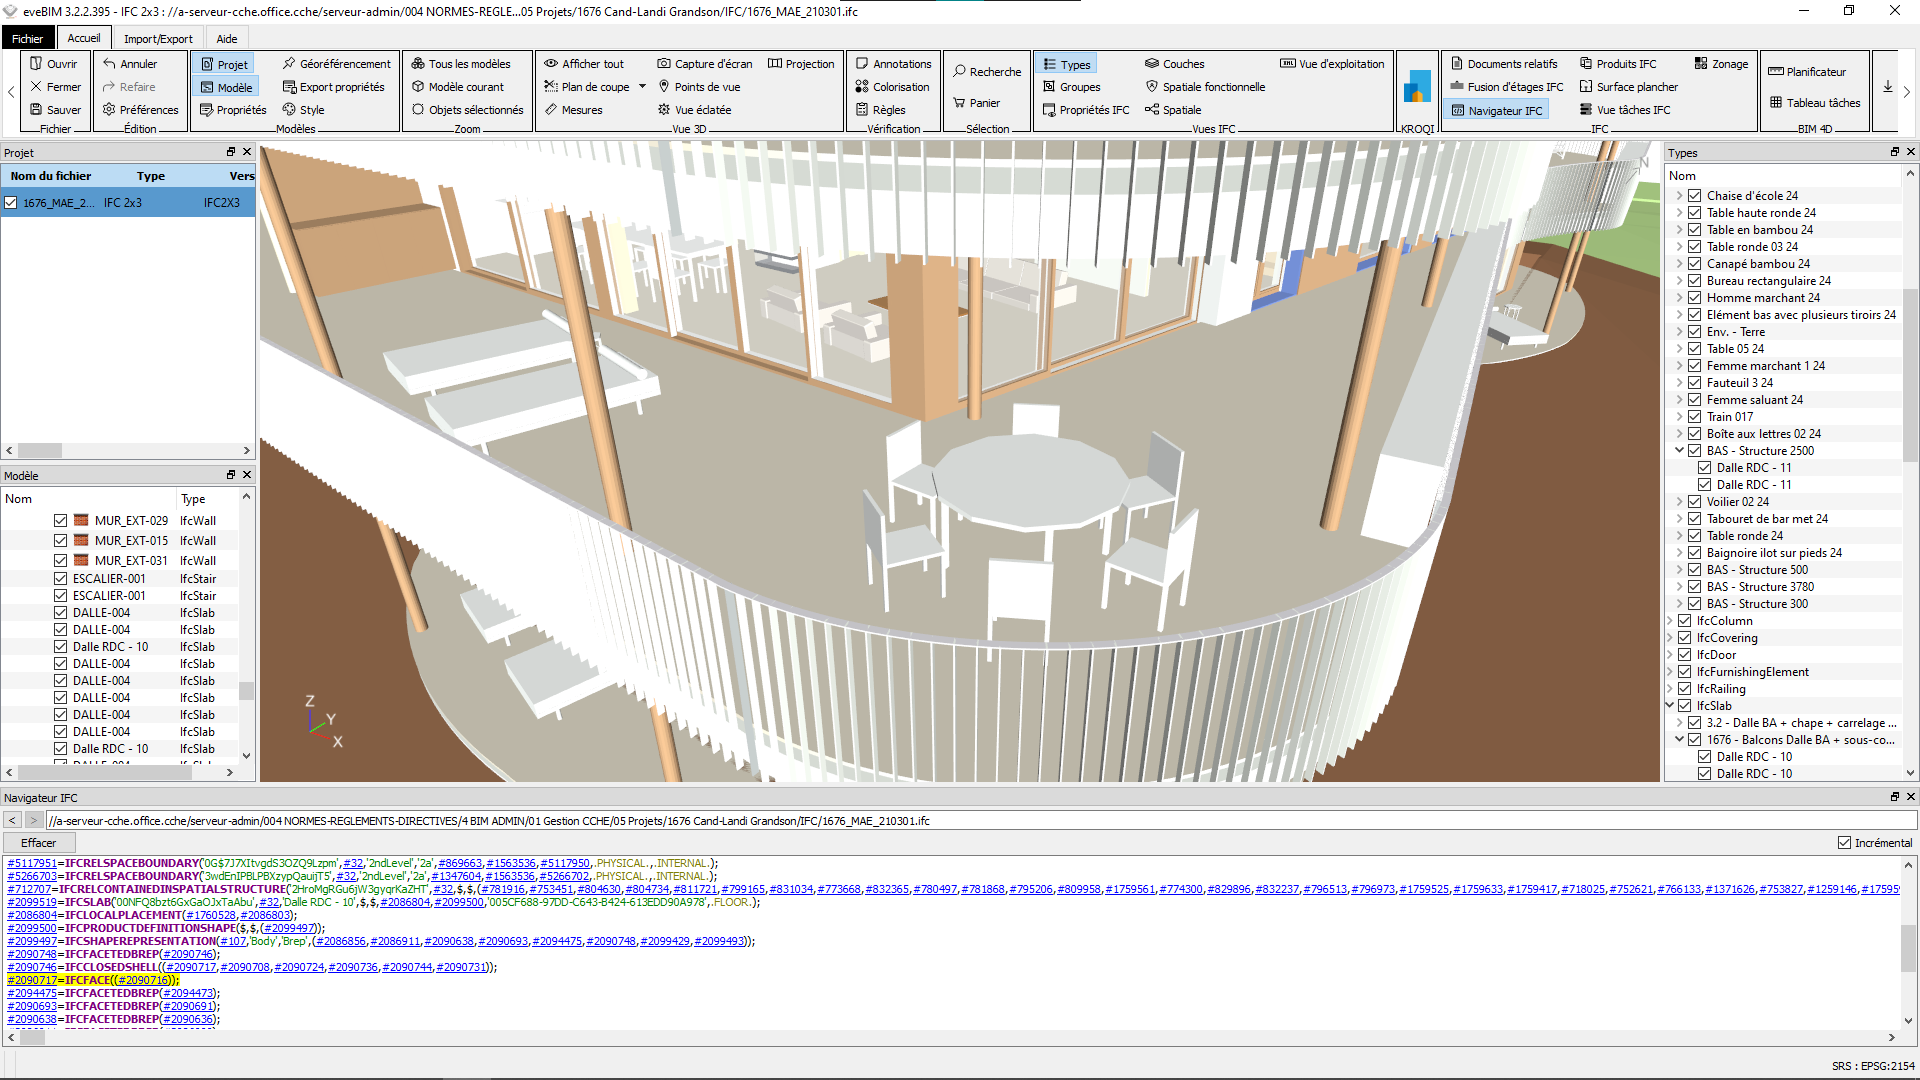This screenshot has width=1920, height=1080.
Task: Open the Règles verification tool
Action: (x=880, y=110)
